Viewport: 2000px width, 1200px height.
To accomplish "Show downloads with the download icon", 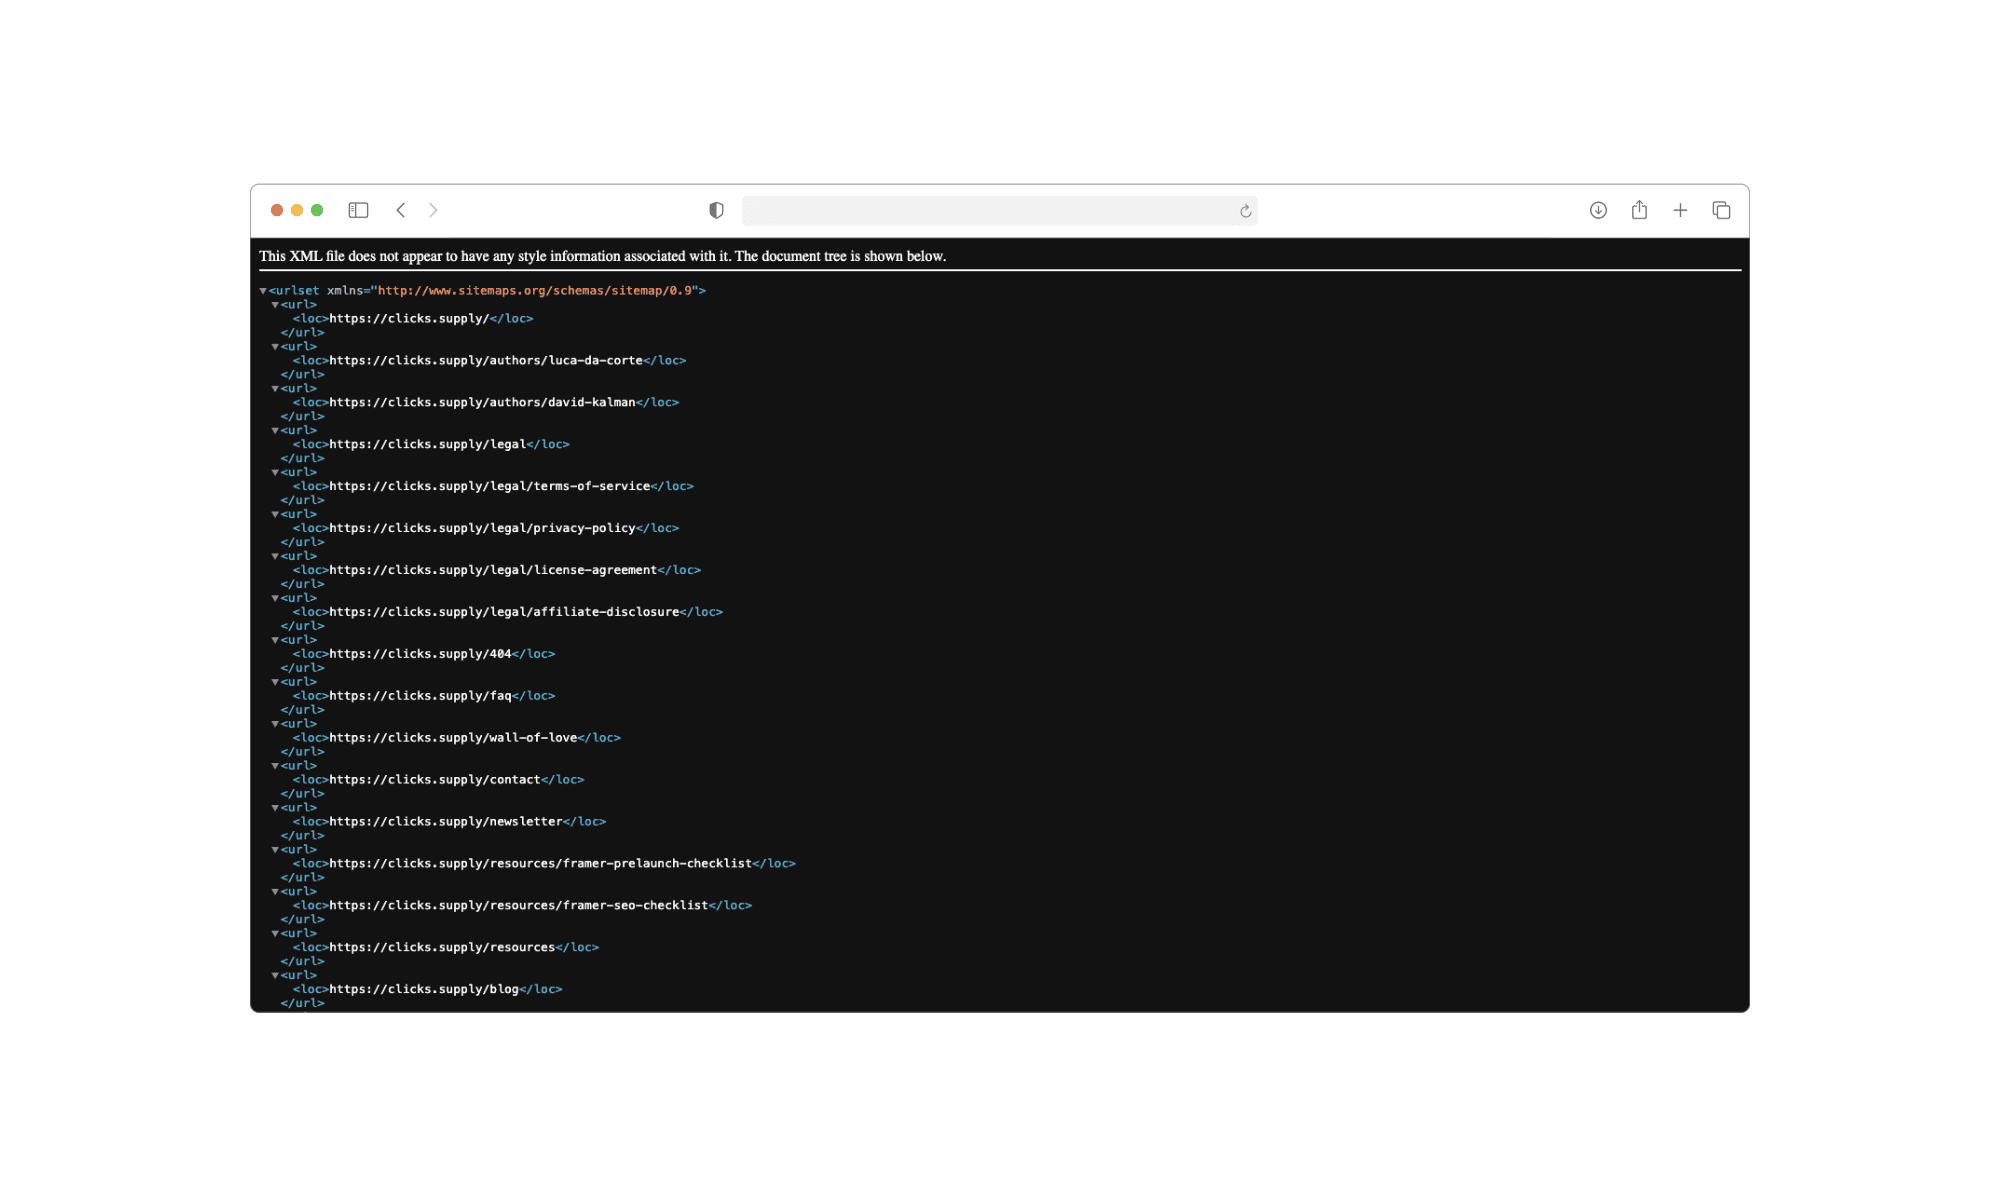I will point(1598,210).
